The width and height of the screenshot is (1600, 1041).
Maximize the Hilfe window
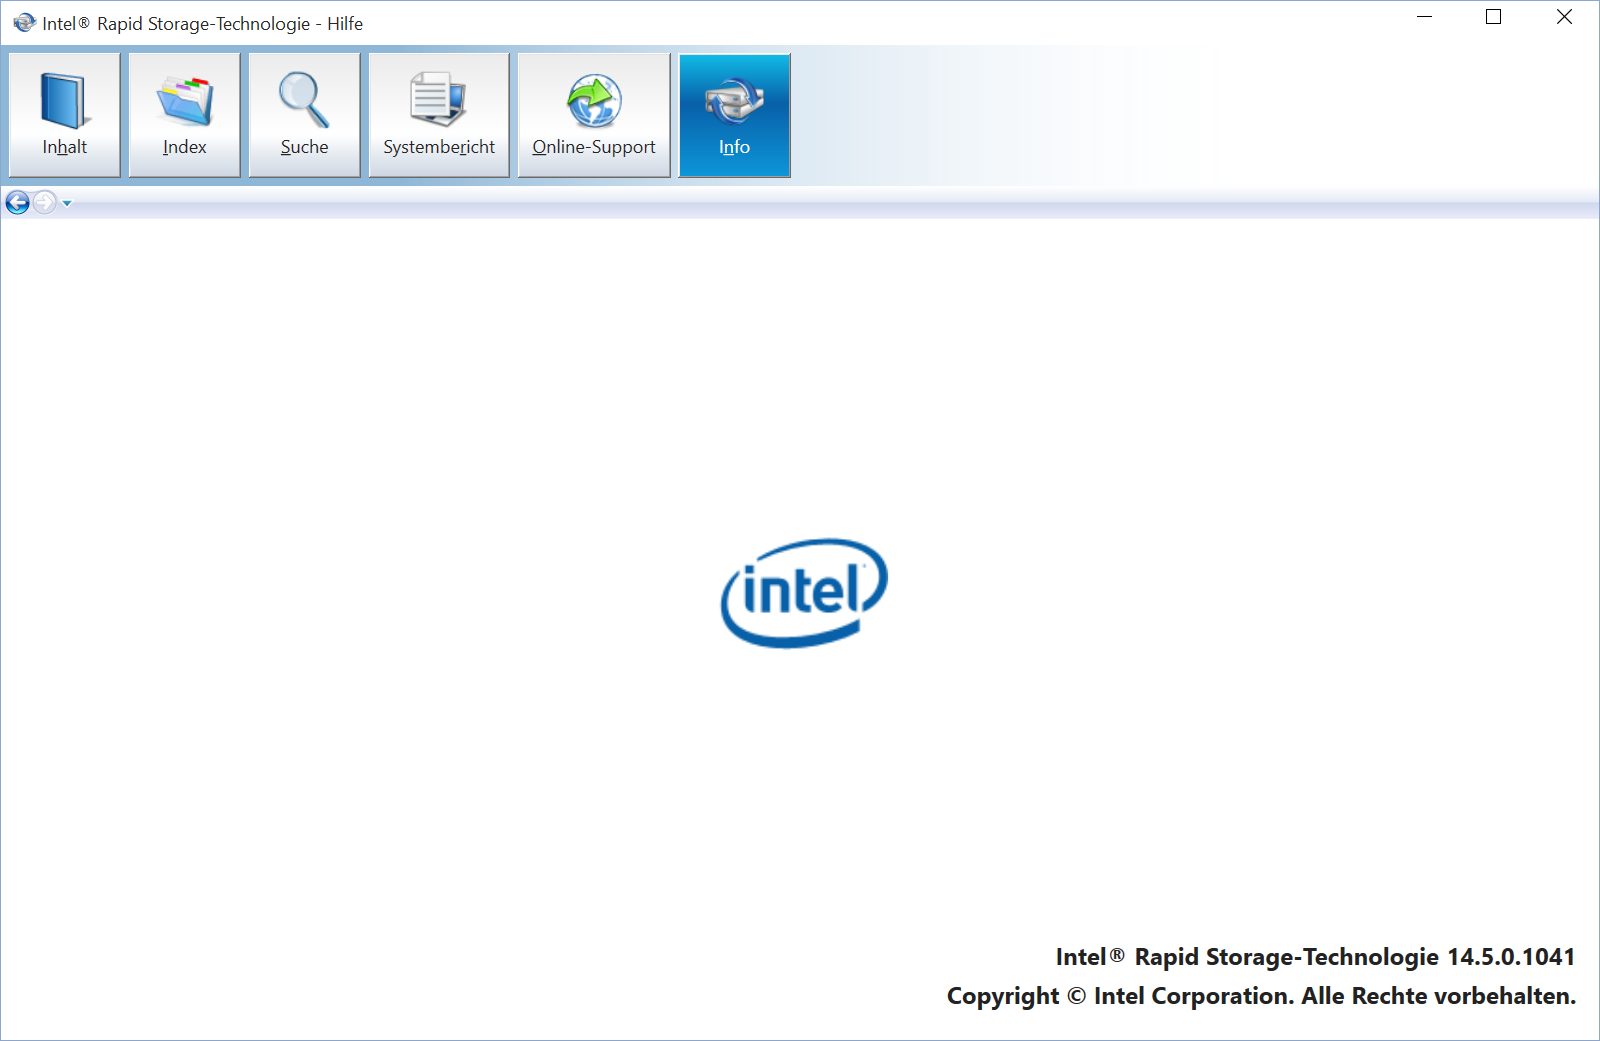pyautogui.click(x=1494, y=17)
